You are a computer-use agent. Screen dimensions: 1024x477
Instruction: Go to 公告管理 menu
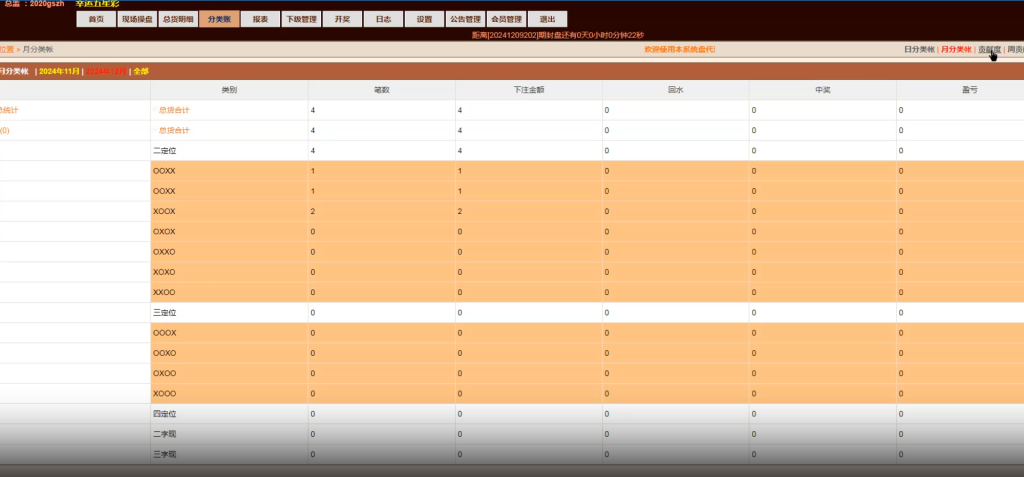(x=465, y=19)
